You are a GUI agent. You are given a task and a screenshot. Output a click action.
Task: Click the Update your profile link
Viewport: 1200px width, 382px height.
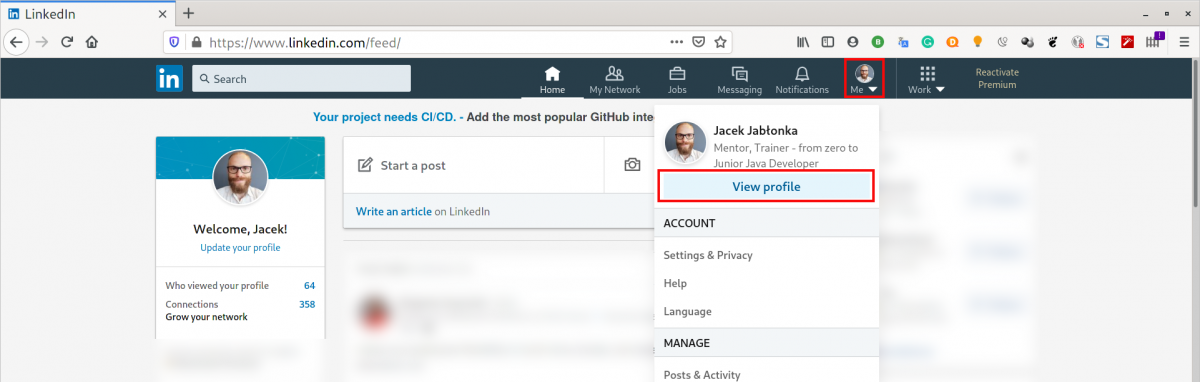240,247
